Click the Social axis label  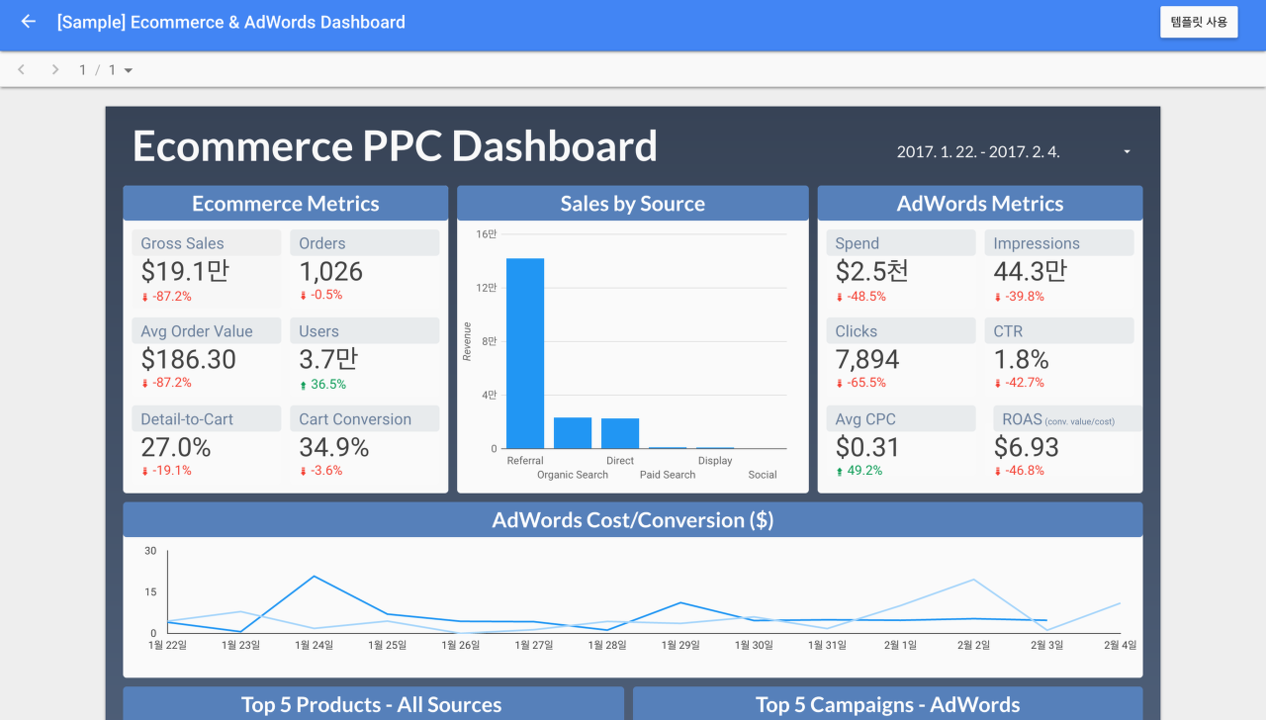[762, 475]
